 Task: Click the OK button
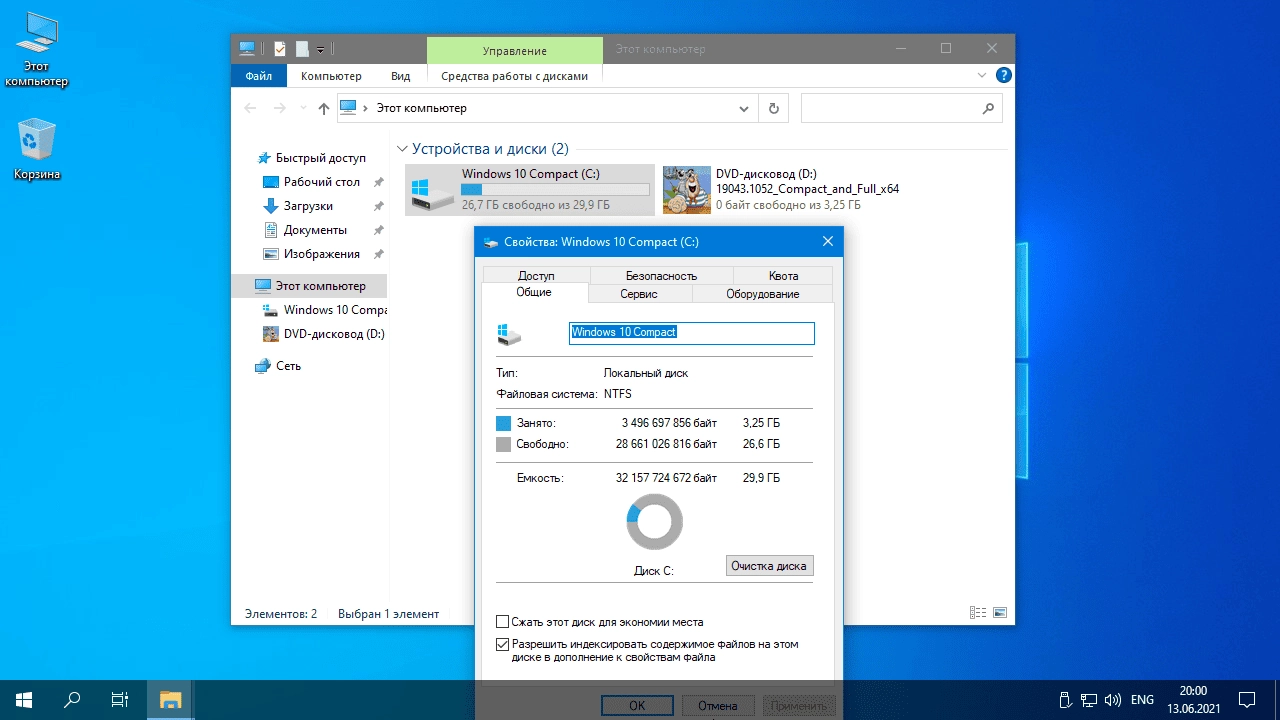tap(637, 706)
